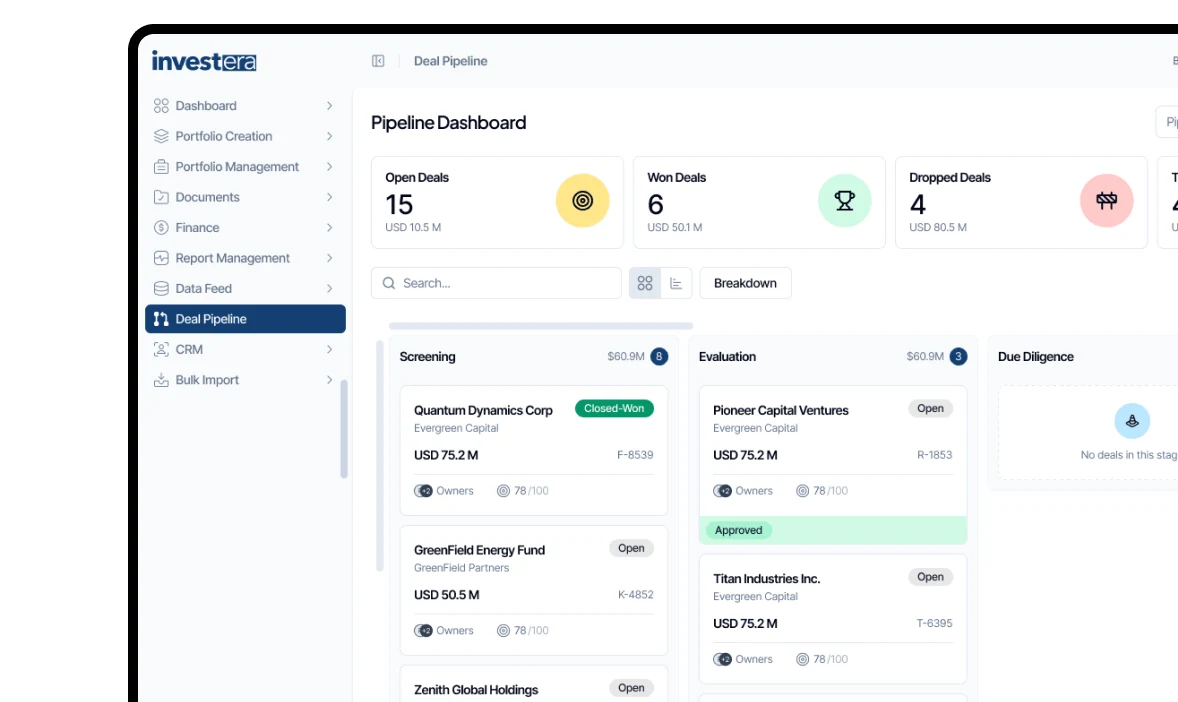The height and width of the screenshot is (702, 1178).
Task: Click the investera logo
Action: coord(204,61)
